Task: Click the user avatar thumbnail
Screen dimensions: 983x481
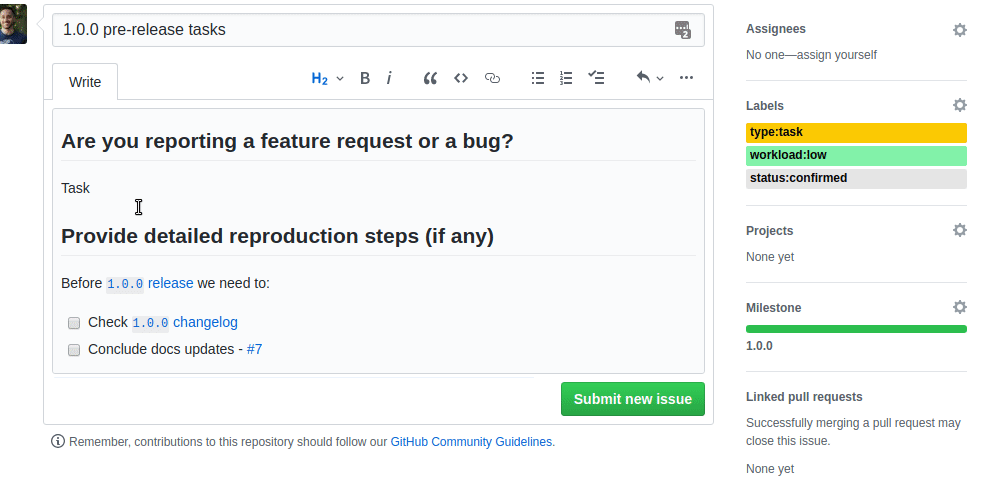Action: coord(13,24)
